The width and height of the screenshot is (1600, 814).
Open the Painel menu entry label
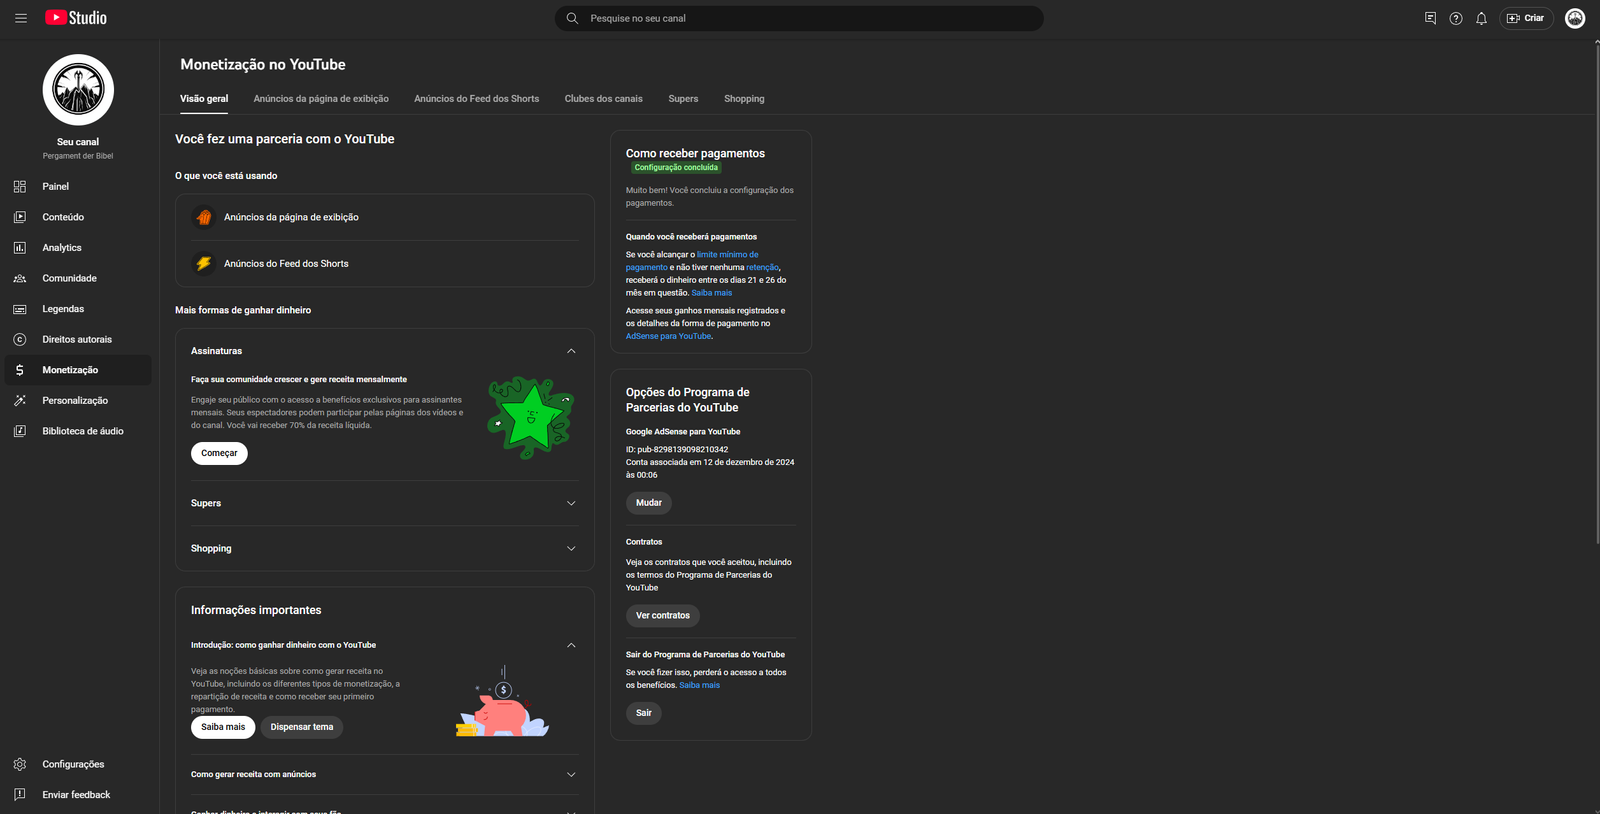coord(56,187)
